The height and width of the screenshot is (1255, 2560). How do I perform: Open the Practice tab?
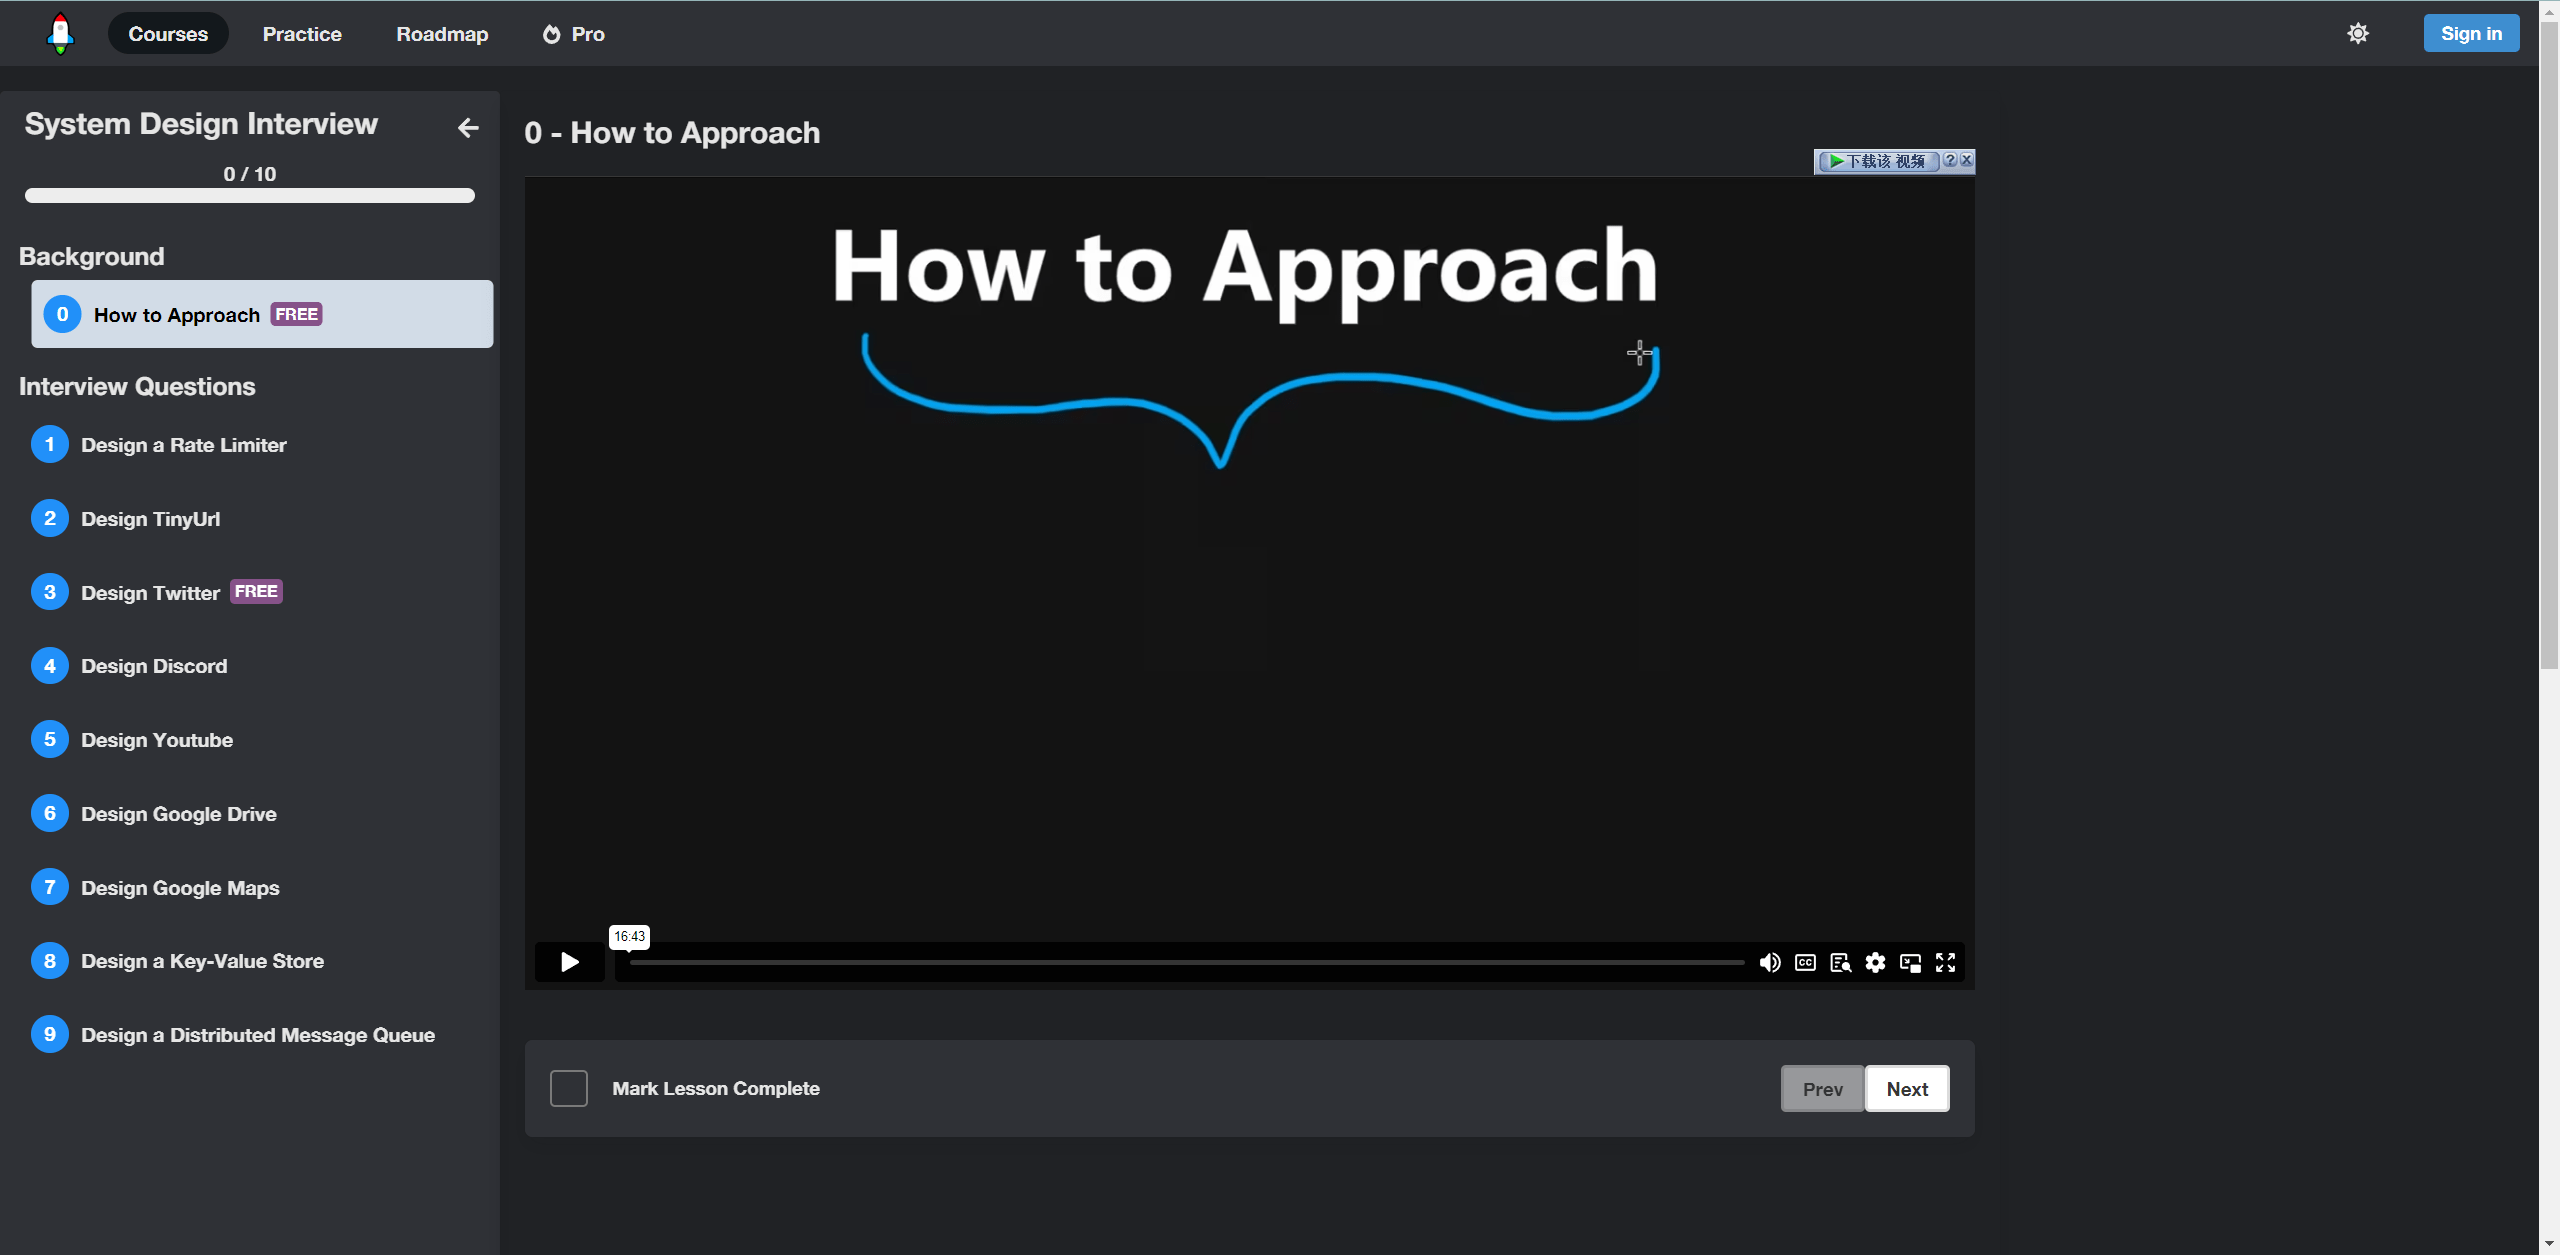click(x=302, y=34)
